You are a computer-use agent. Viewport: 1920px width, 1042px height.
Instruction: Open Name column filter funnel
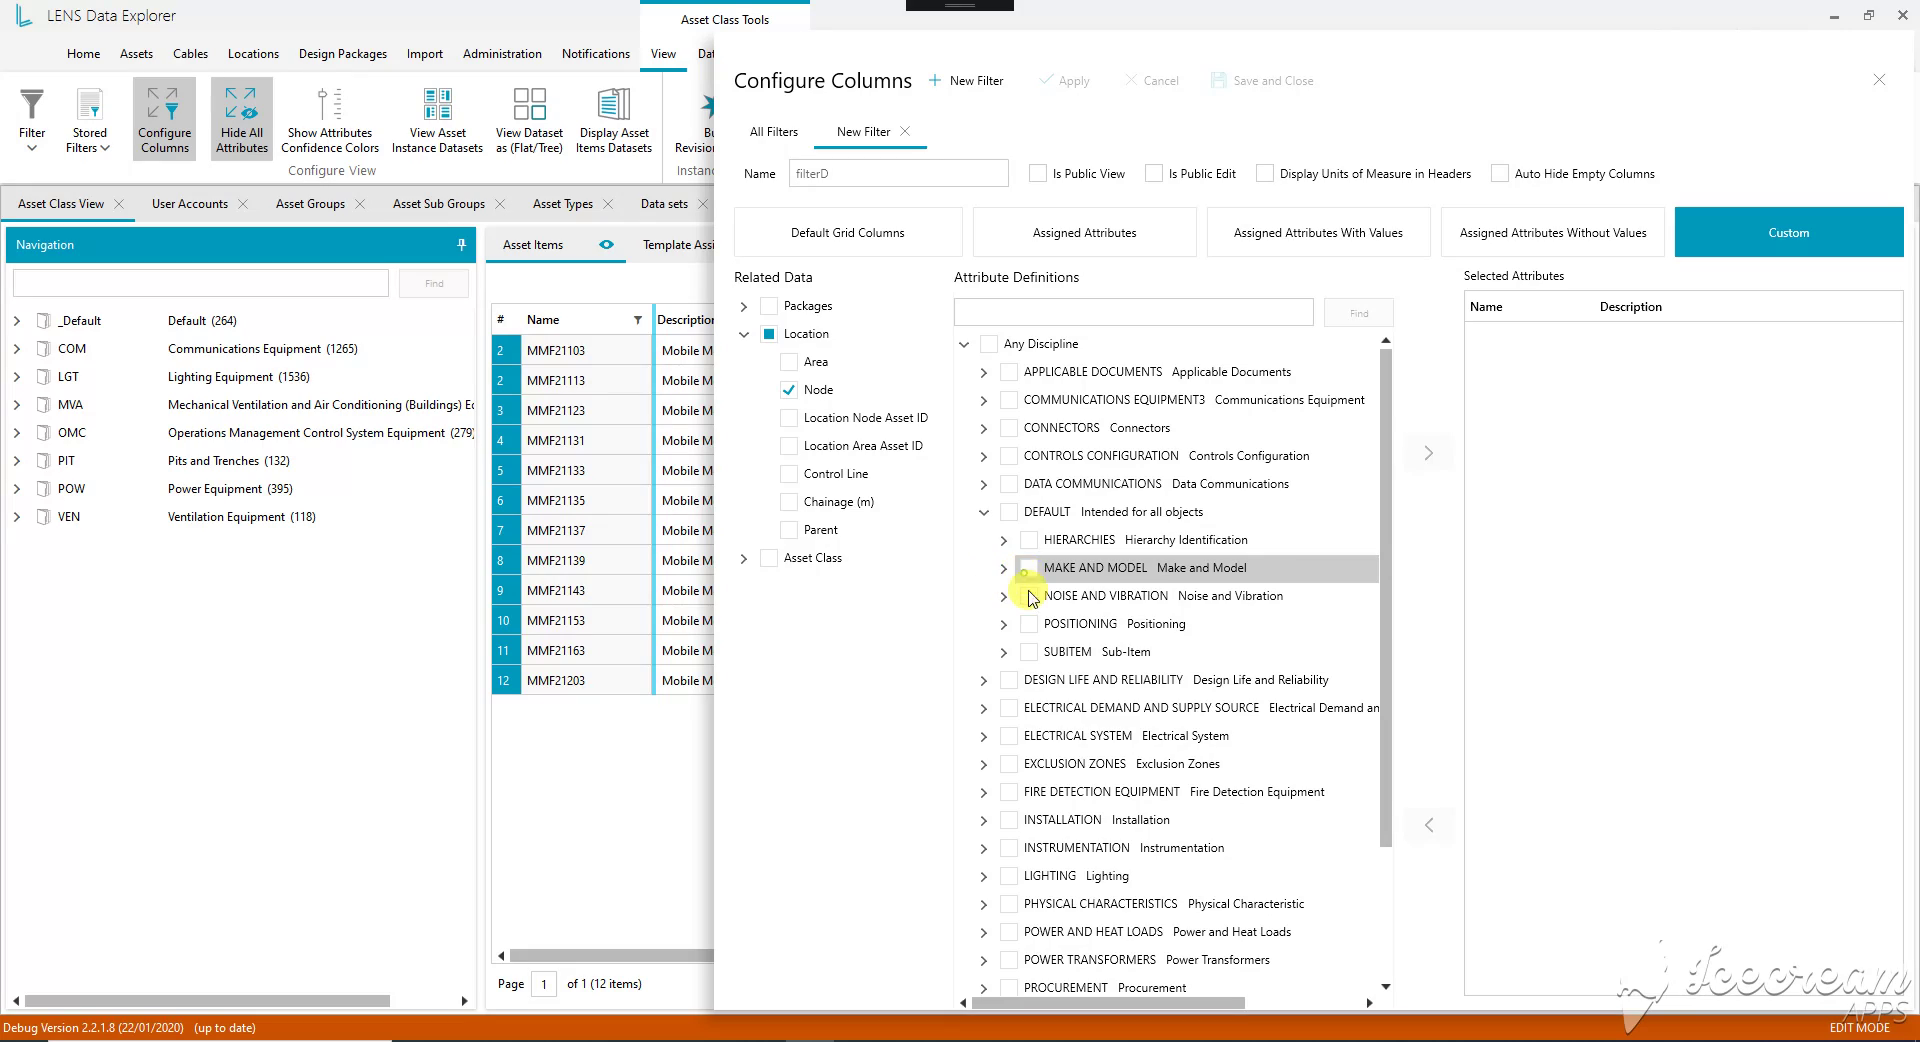coord(637,320)
